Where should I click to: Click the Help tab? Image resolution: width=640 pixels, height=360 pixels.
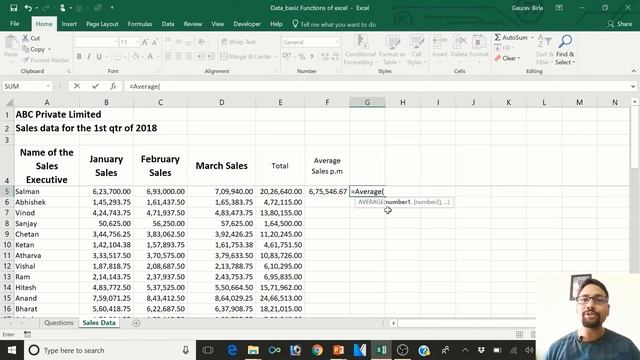[276, 24]
